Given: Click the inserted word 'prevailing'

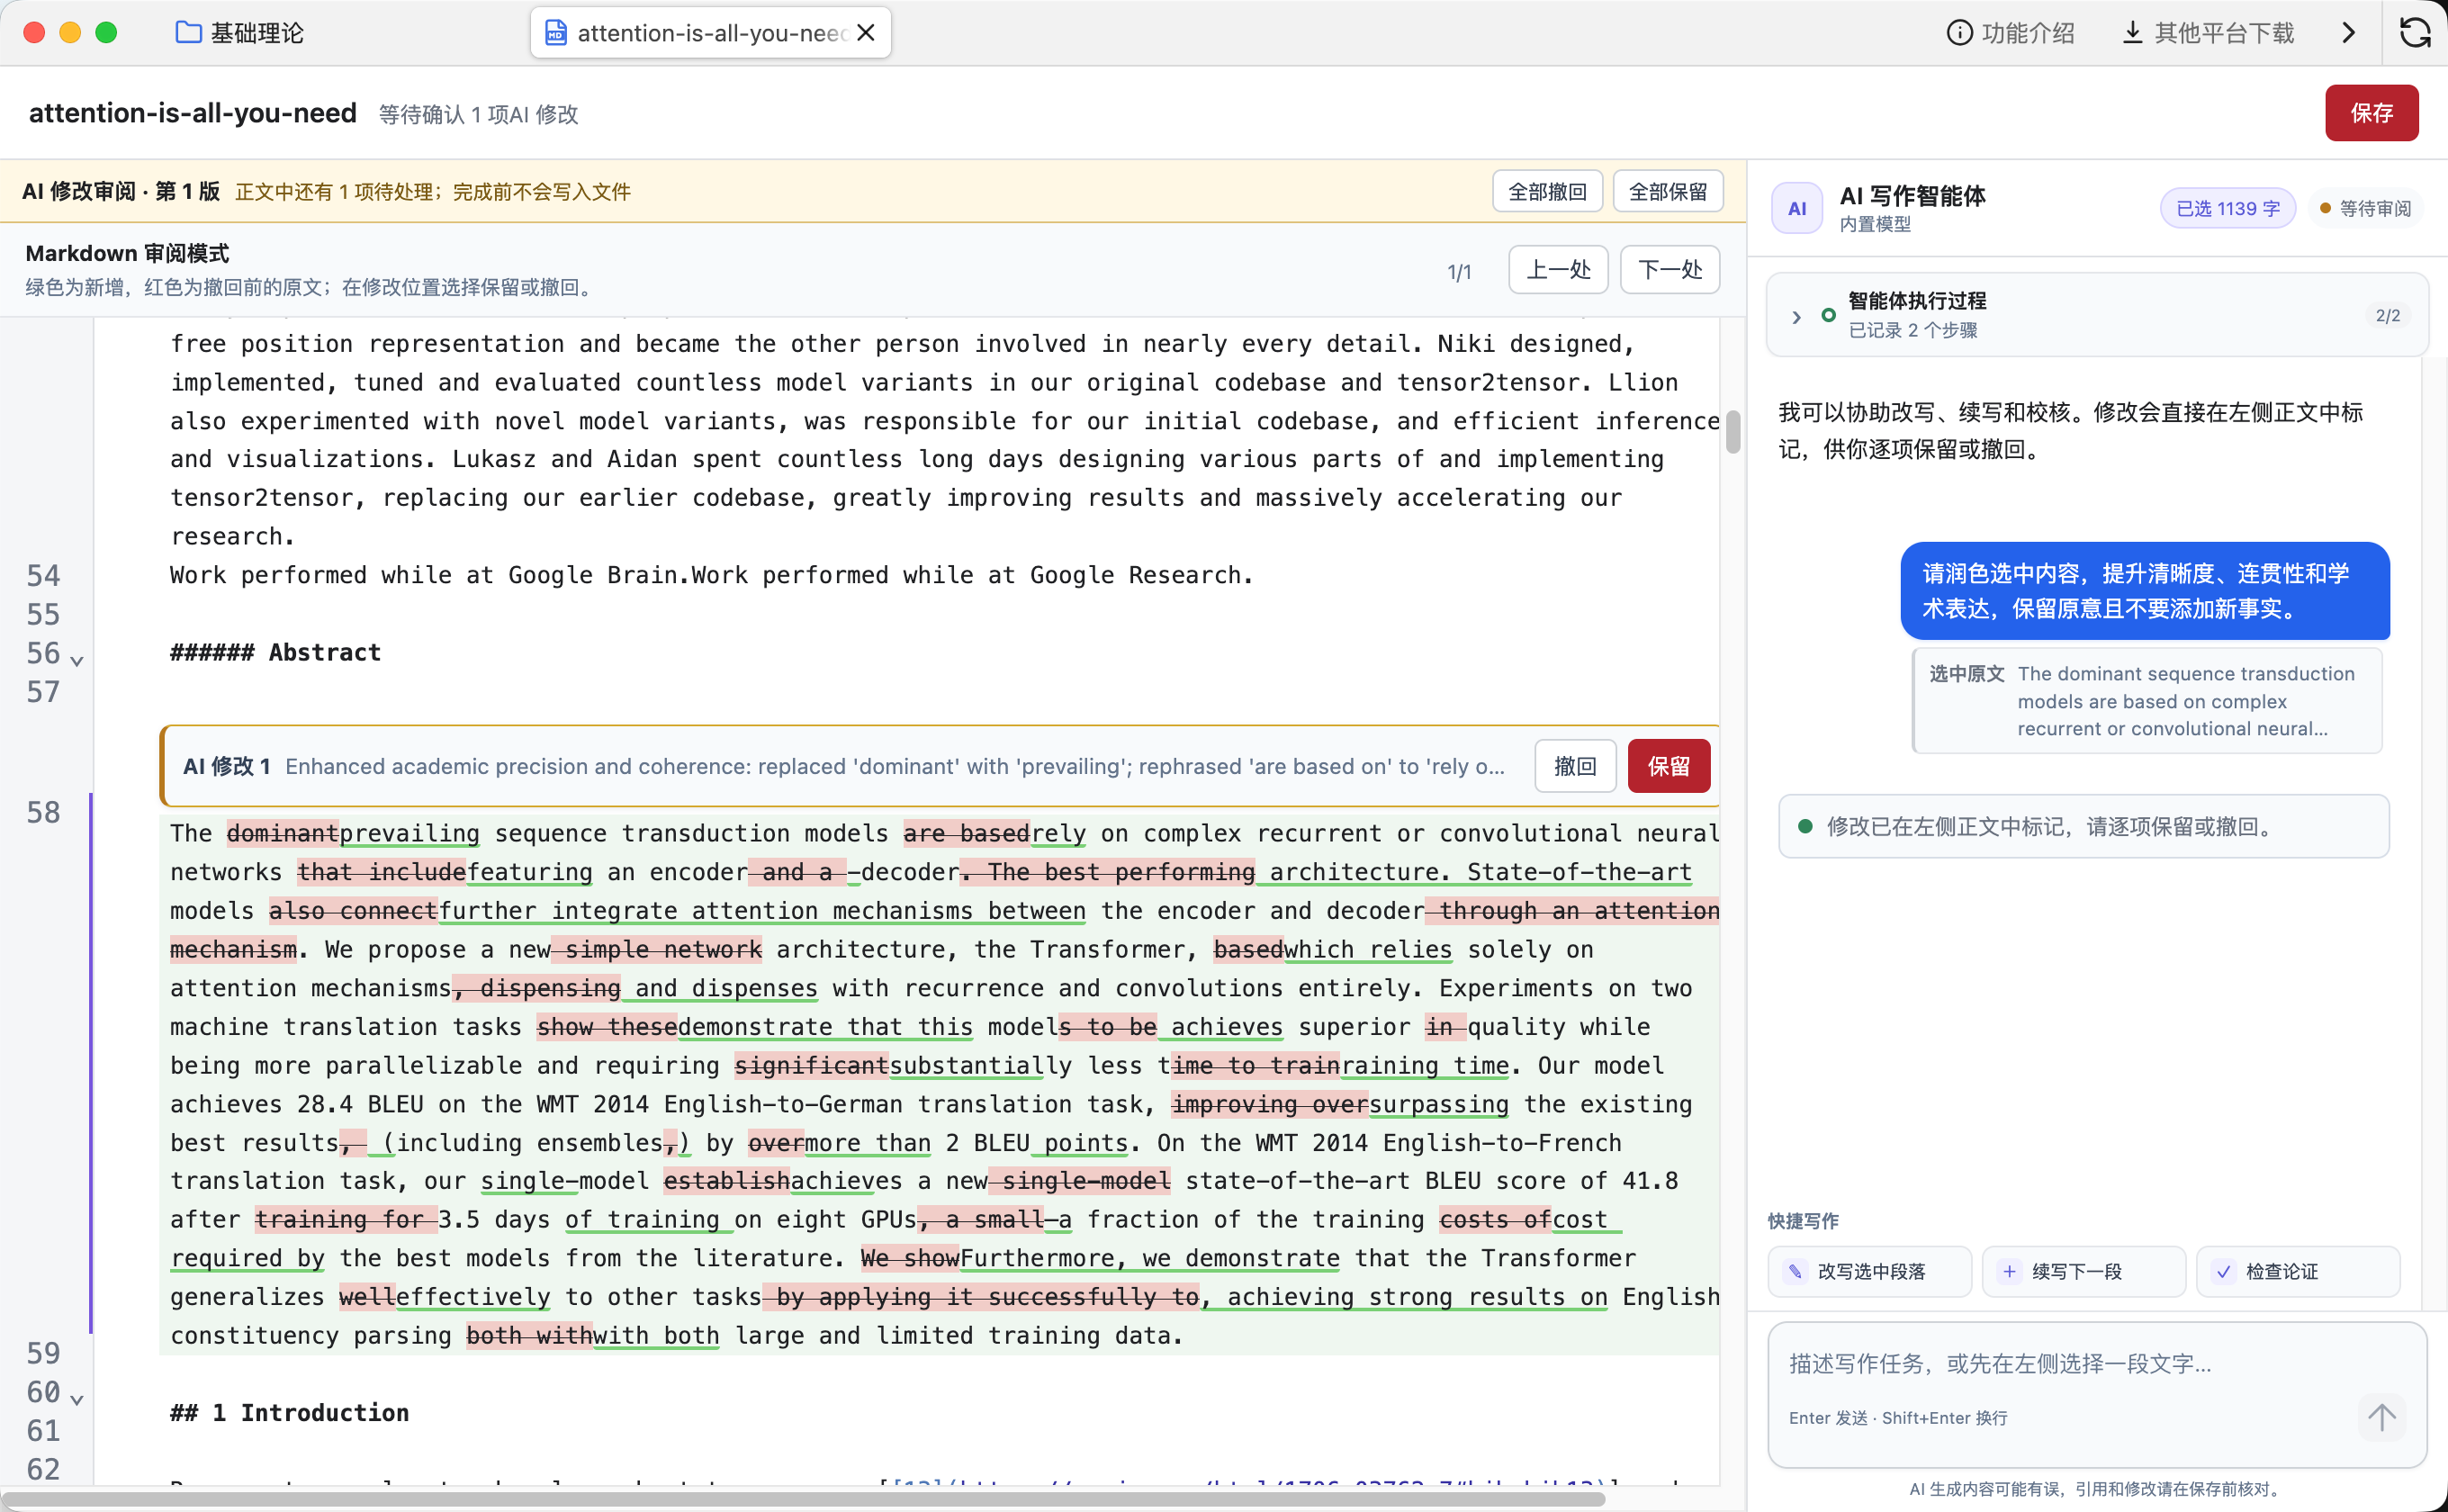Looking at the screenshot, I should pyautogui.click(x=409, y=833).
